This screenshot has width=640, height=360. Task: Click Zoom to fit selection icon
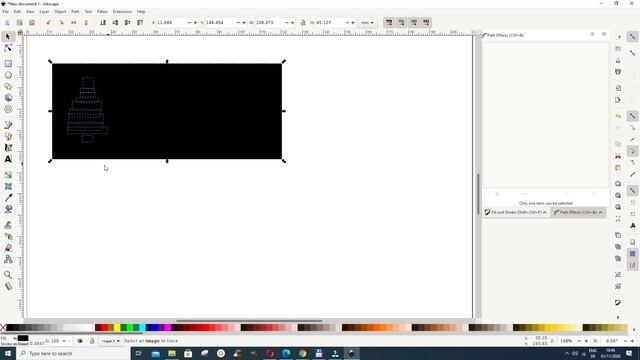pos(618,184)
